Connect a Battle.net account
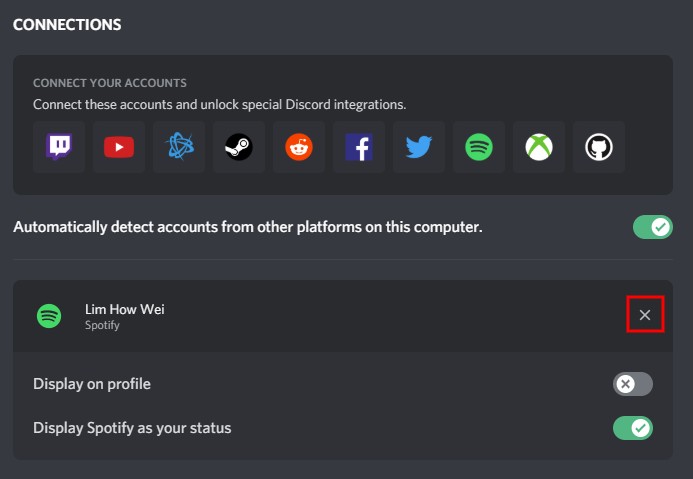The height and width of the screenshot is (479, 693). pos(179,147)
